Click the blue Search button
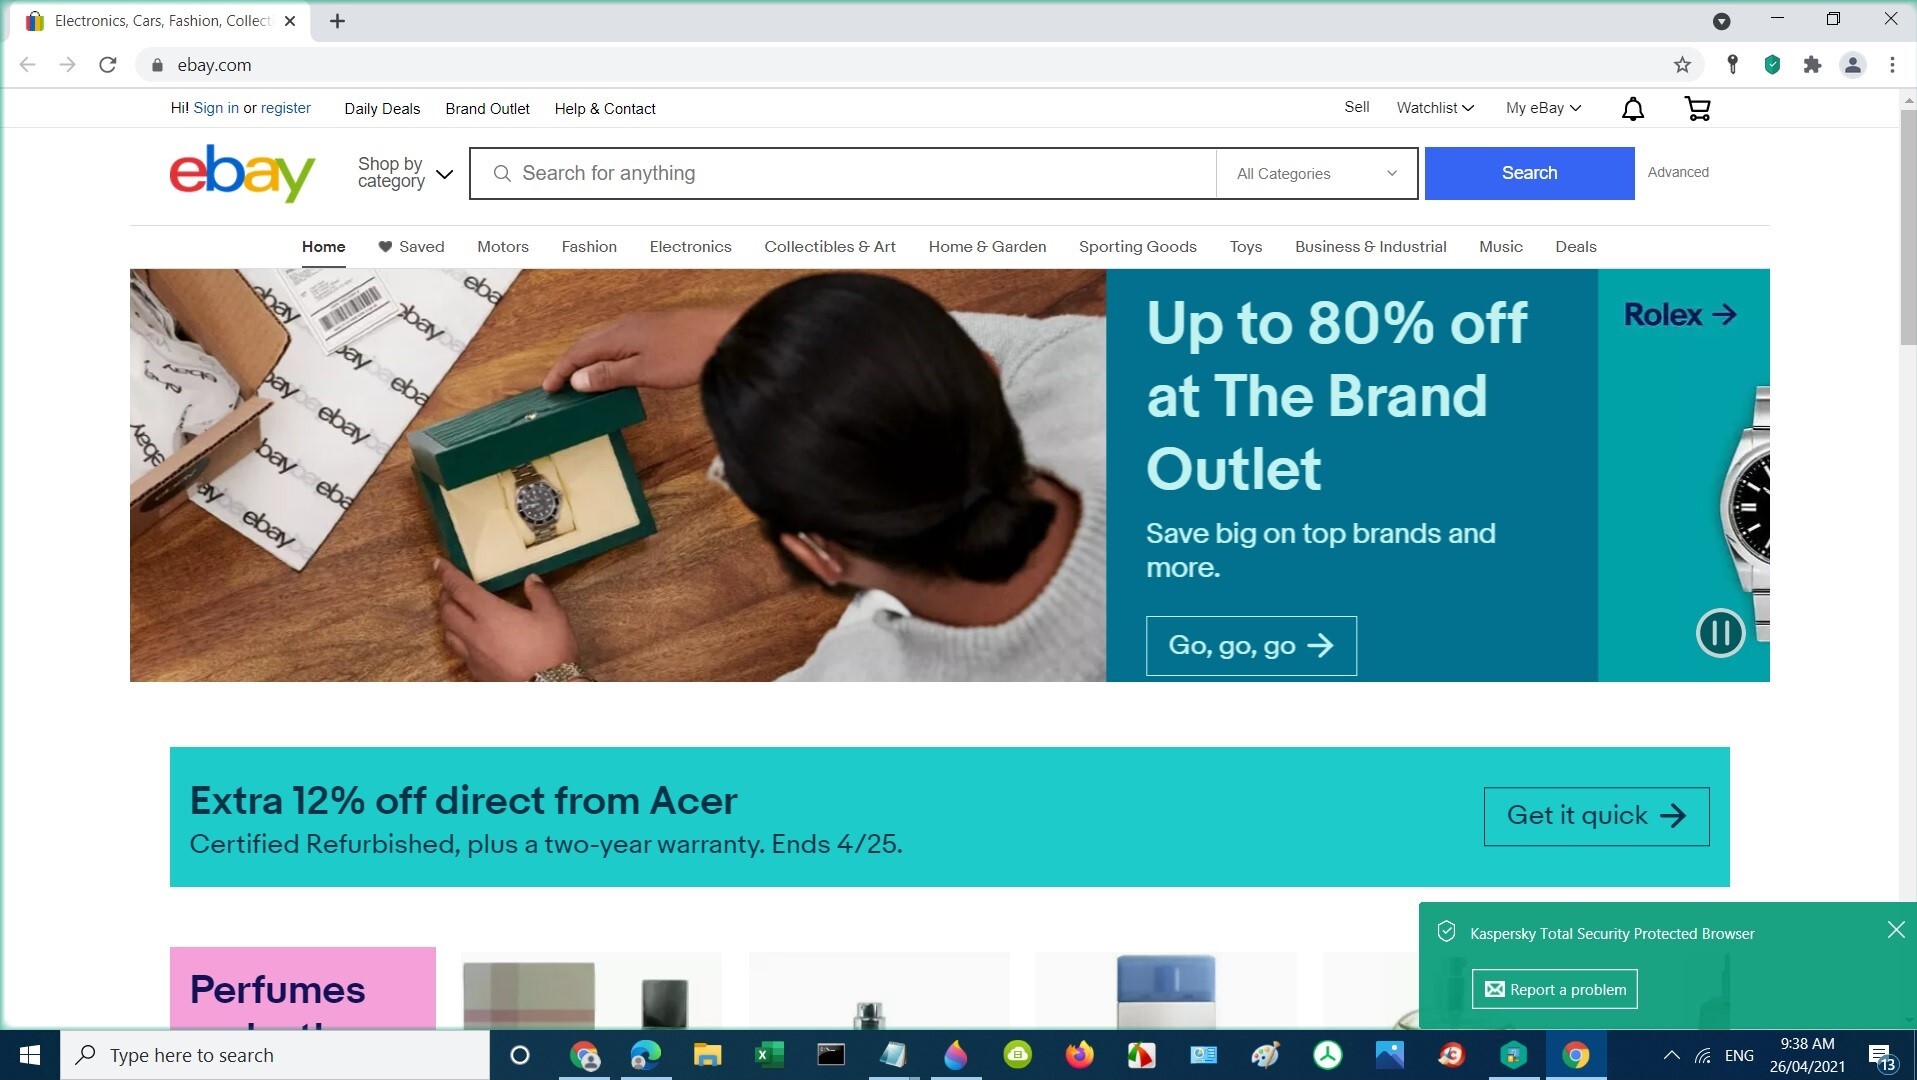The image size is (1917, 1080). point(1529,173)
